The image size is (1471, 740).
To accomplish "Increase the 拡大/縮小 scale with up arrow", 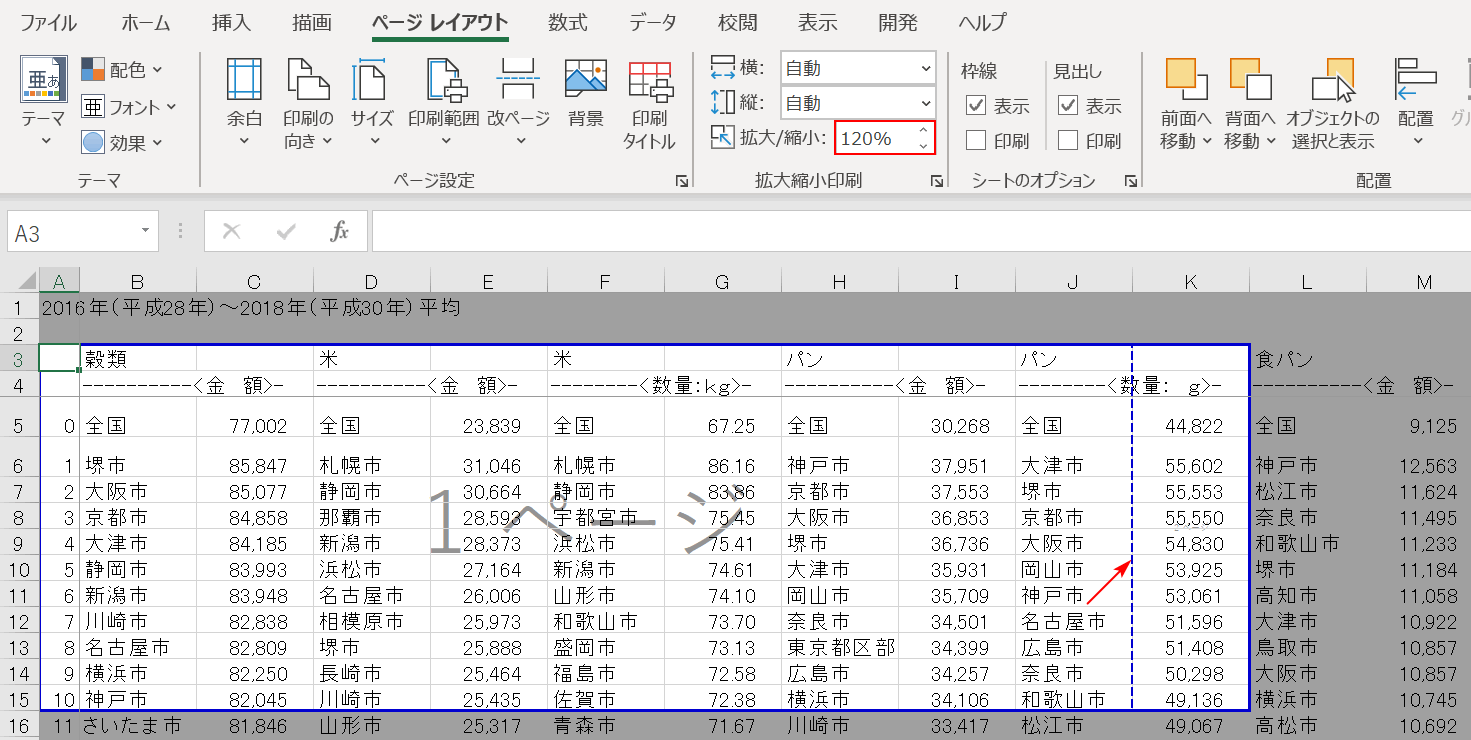I will tap(922, 131).
